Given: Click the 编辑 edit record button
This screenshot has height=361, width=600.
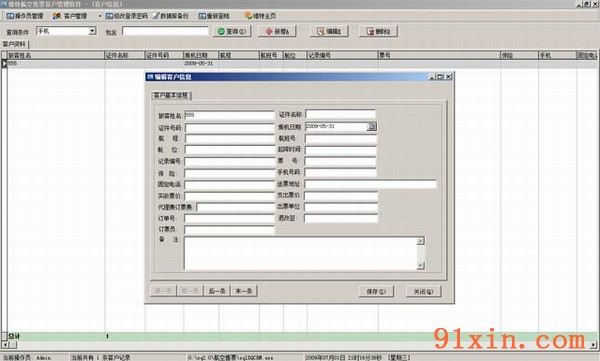Looking at the screenshot, I should point(329,31).
